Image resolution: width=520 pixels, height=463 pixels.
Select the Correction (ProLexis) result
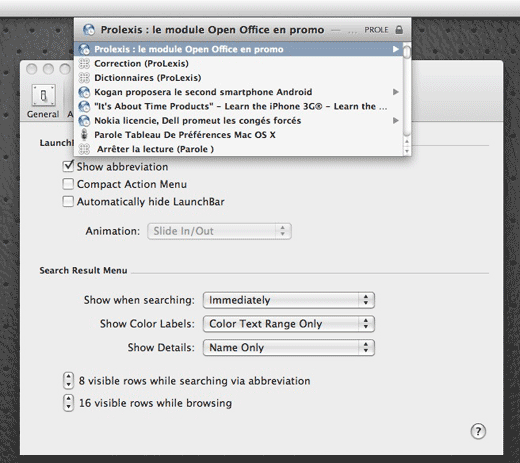[x=238, y=63]
